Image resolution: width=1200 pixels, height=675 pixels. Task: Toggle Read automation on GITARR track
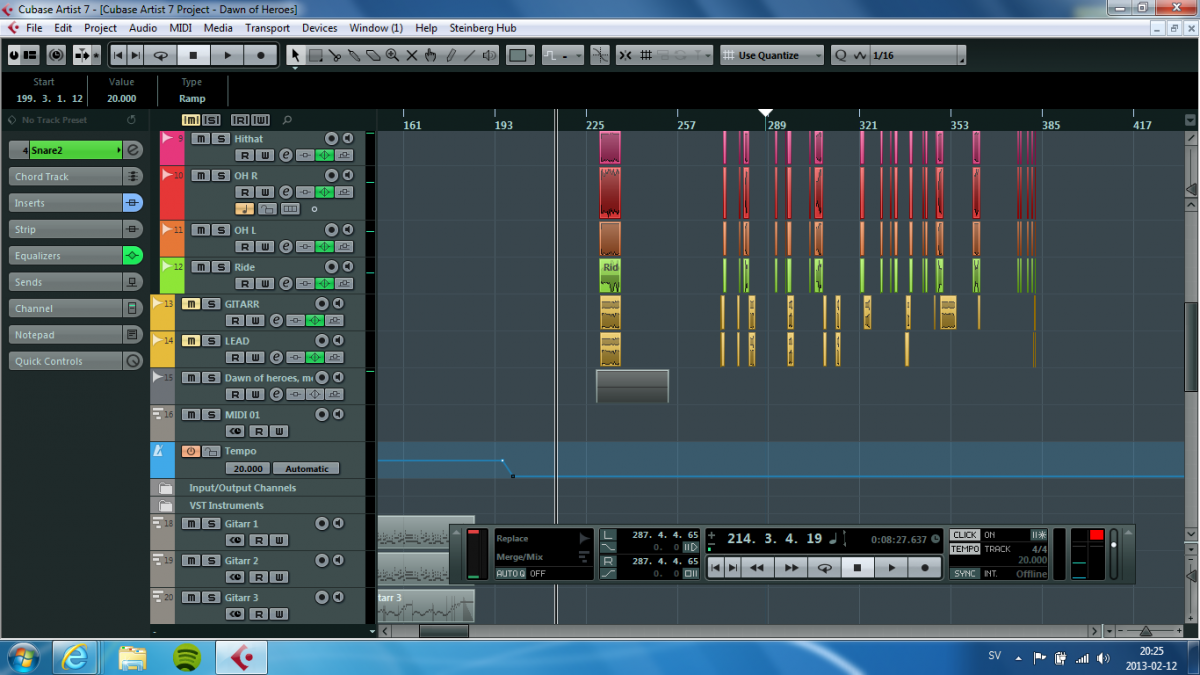(x=234, y=321)
